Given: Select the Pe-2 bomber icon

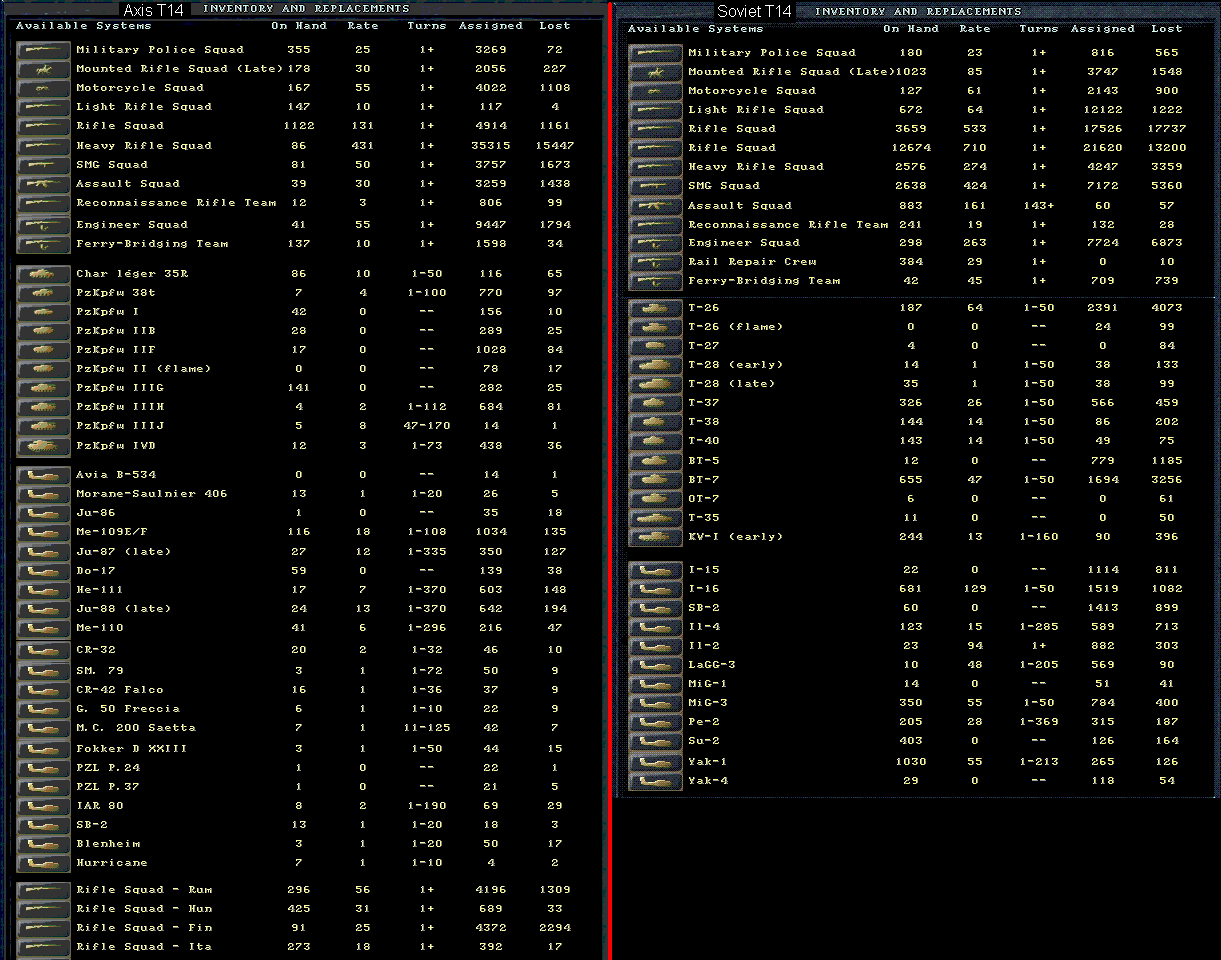Looking at the screenshot, I should click(x=656, y=722).
